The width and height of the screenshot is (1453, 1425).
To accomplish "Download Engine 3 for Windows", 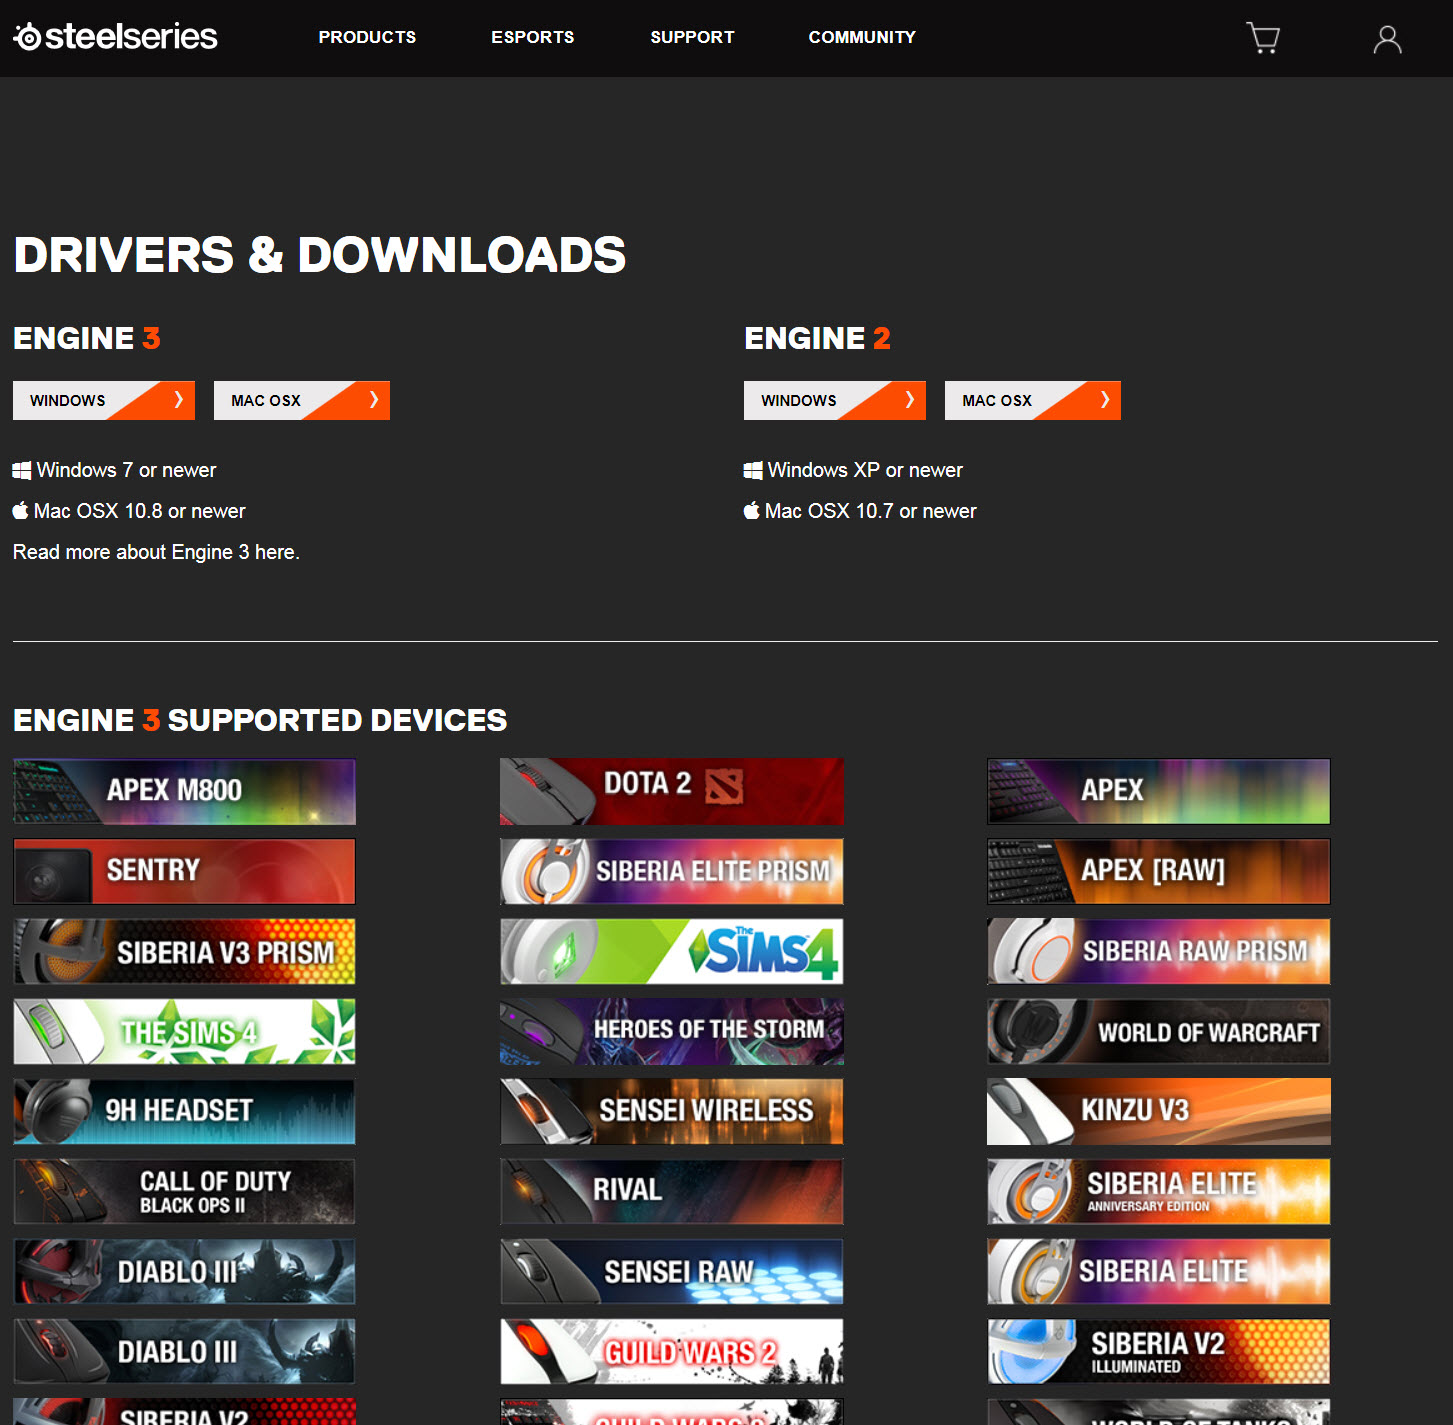I will (104, 400).
